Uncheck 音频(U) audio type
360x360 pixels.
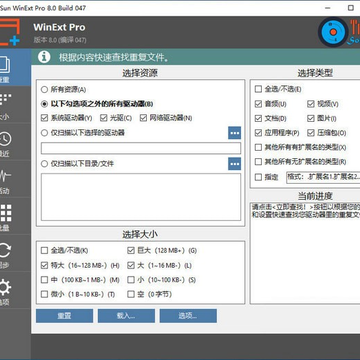(x=258, y=104)
